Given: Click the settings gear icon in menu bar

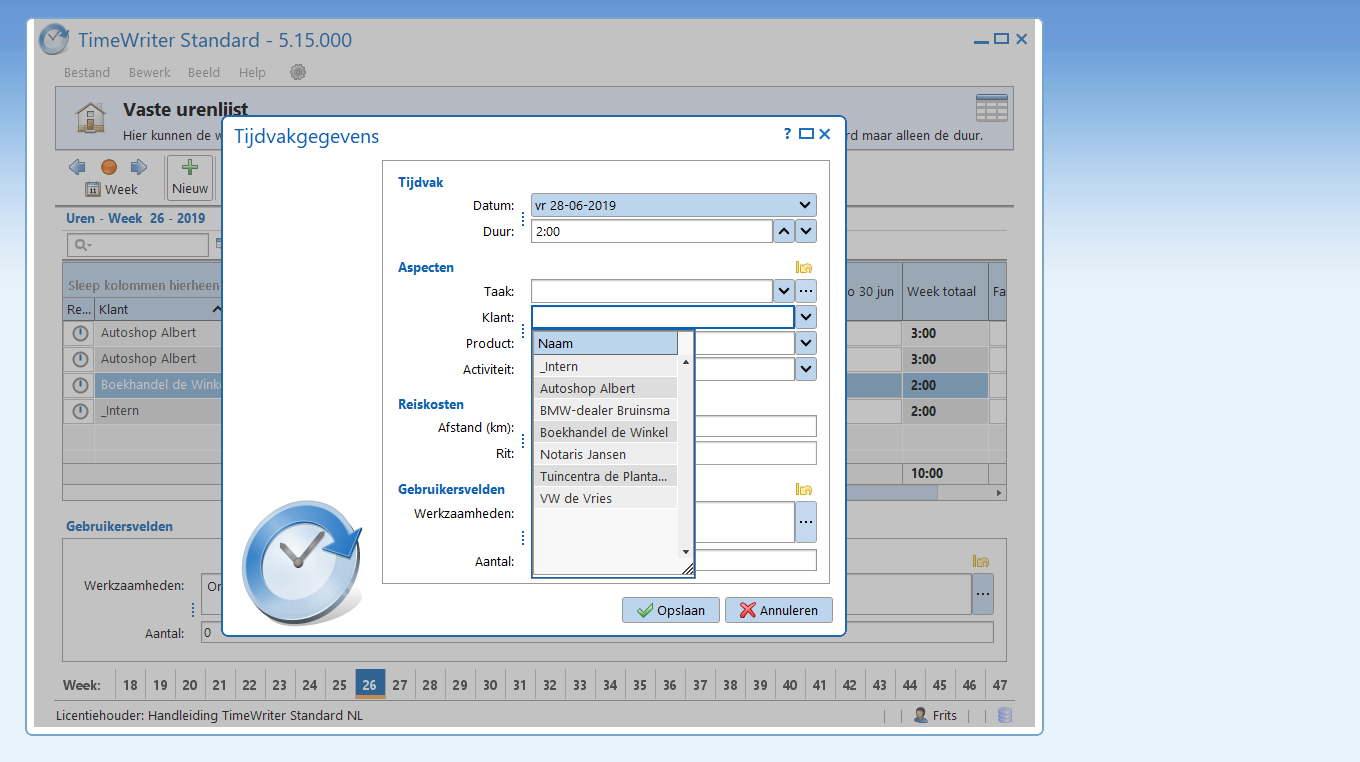Looking at the screenshot, I should [297, 72].
